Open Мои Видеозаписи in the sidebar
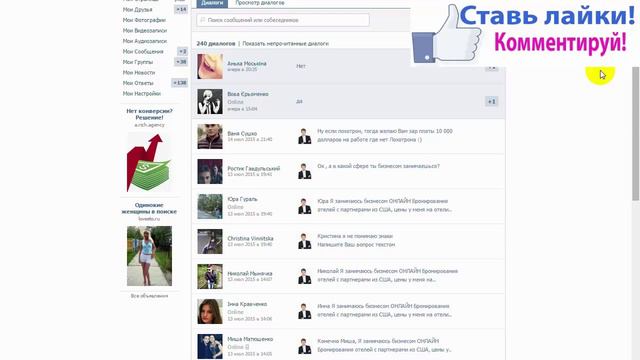The width and height of the screenshot is (640, 360). click(145, 31)
